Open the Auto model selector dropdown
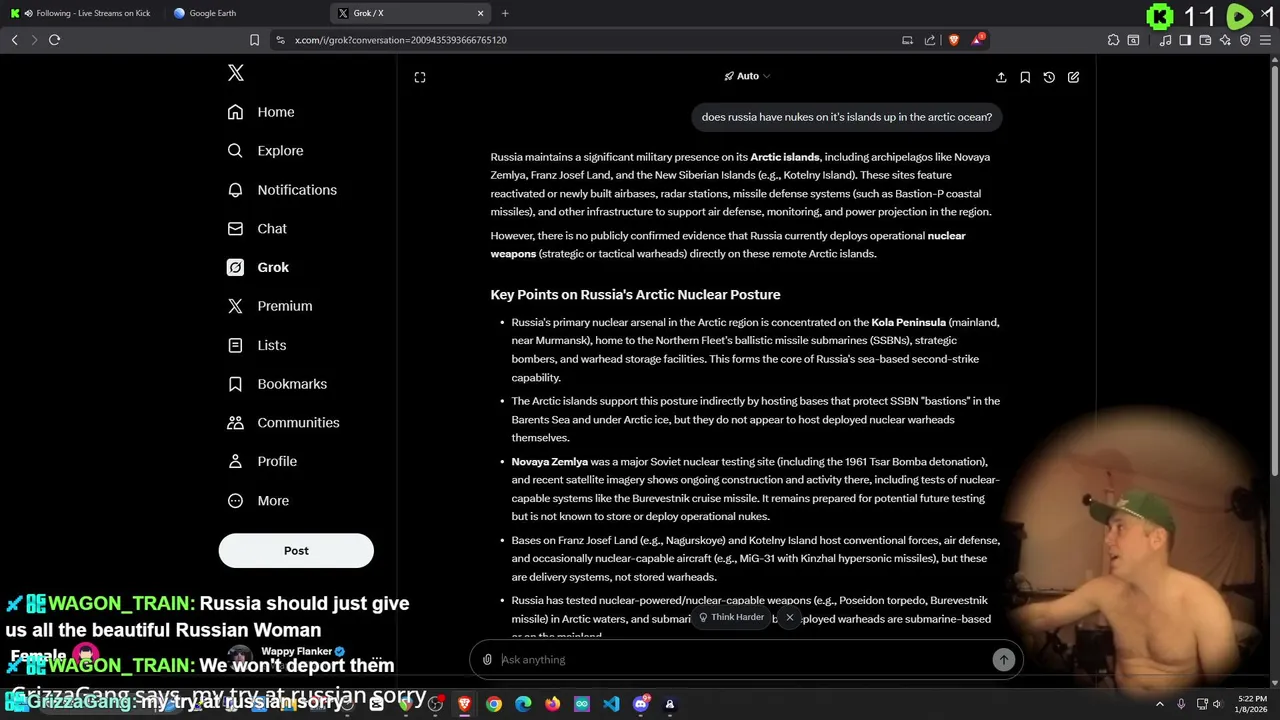 pyautogui.click(x=747, y=76)
